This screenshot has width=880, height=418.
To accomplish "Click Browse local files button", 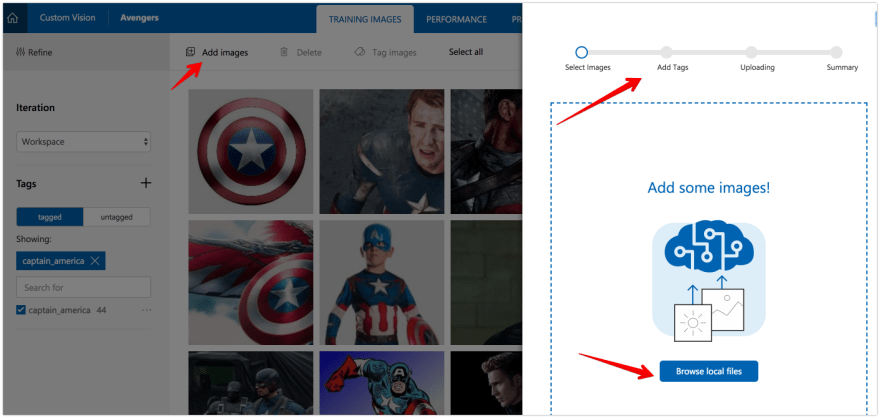I will point(709,371).
